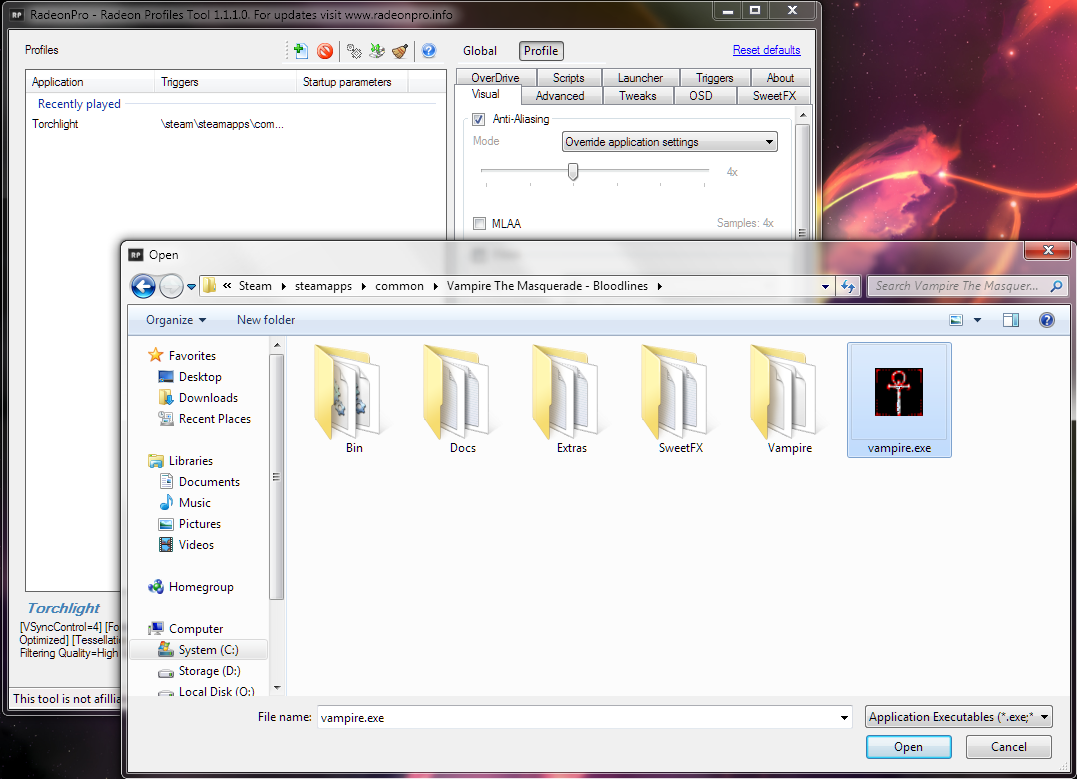Click the refresh icon beside address bar

click(x=848, y=286)
